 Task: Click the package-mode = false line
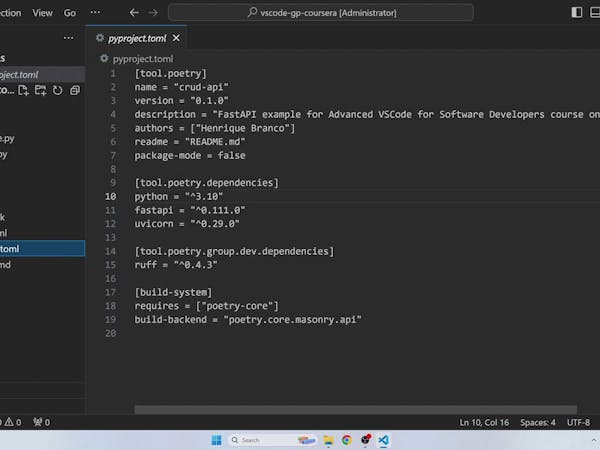(x=190, y=156)
